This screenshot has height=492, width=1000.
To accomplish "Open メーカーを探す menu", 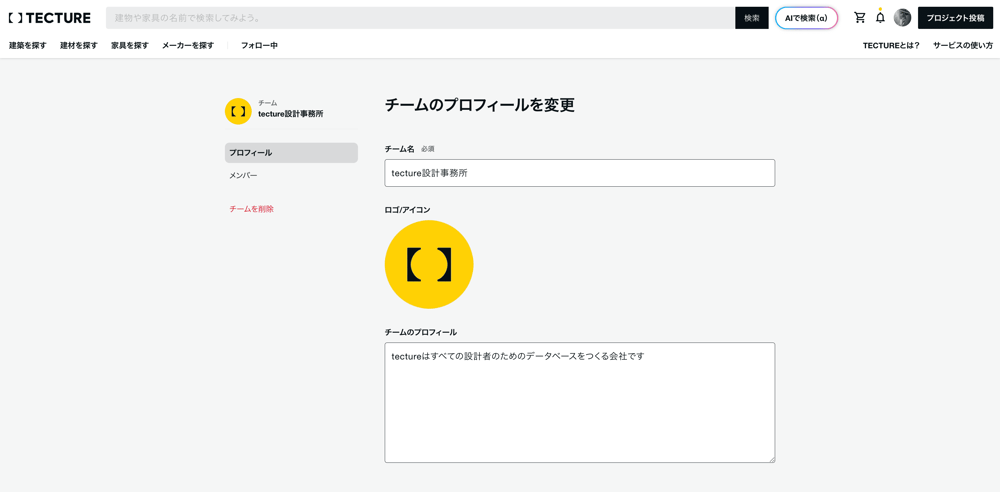I will coord(188,45).
